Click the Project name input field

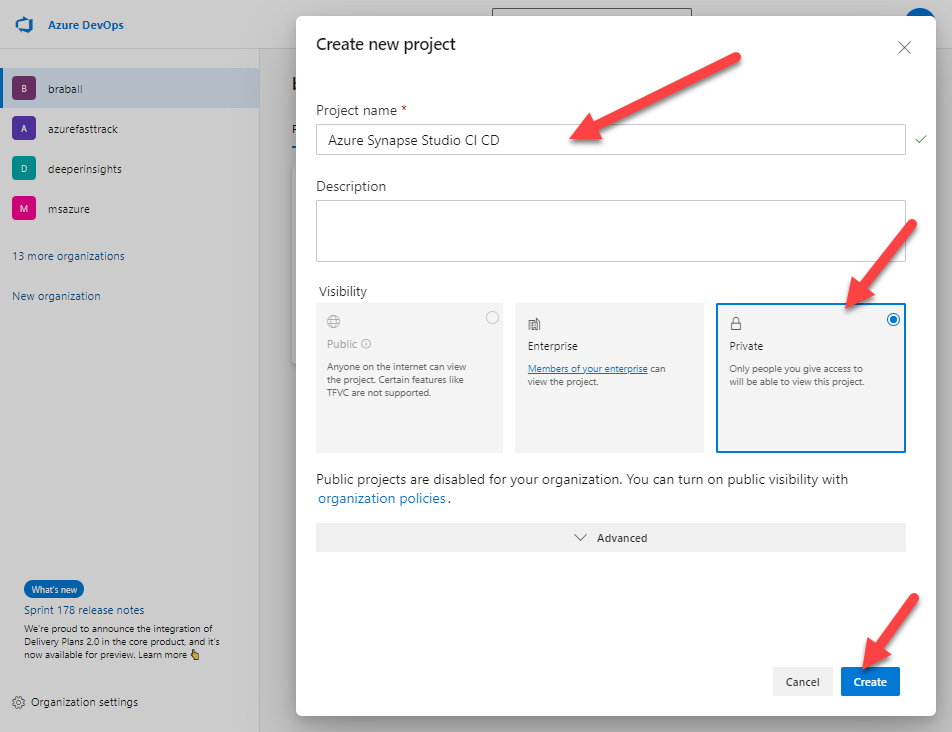point(610,140)
